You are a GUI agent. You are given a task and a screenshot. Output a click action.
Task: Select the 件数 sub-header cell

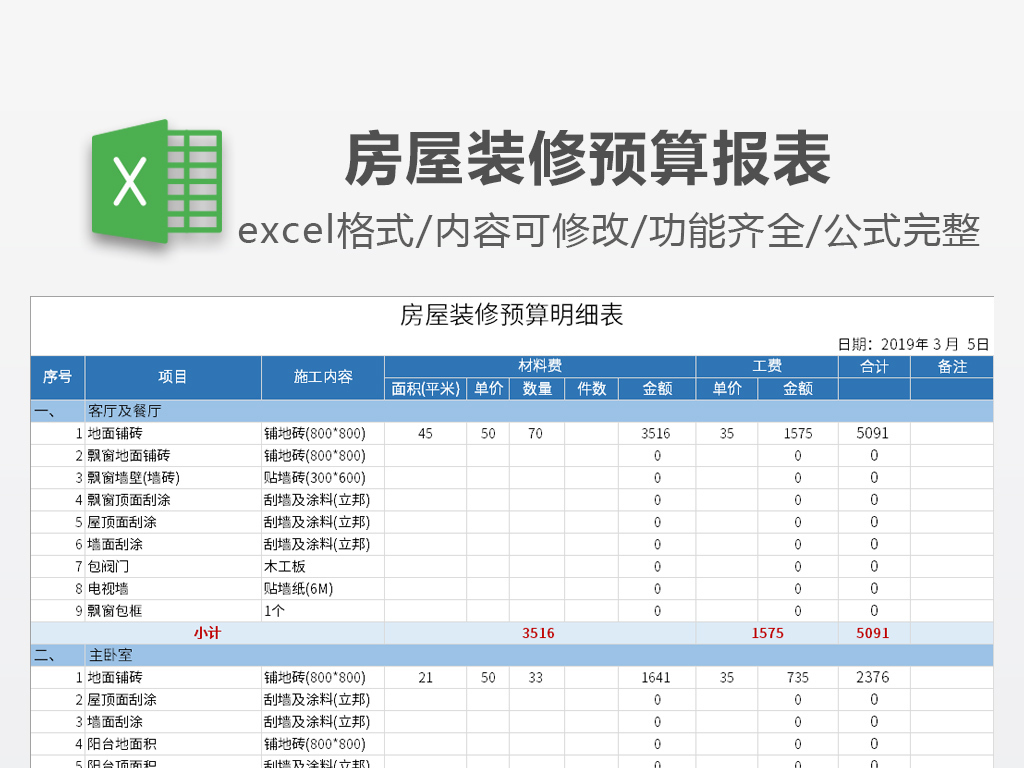tap(591, 389)
